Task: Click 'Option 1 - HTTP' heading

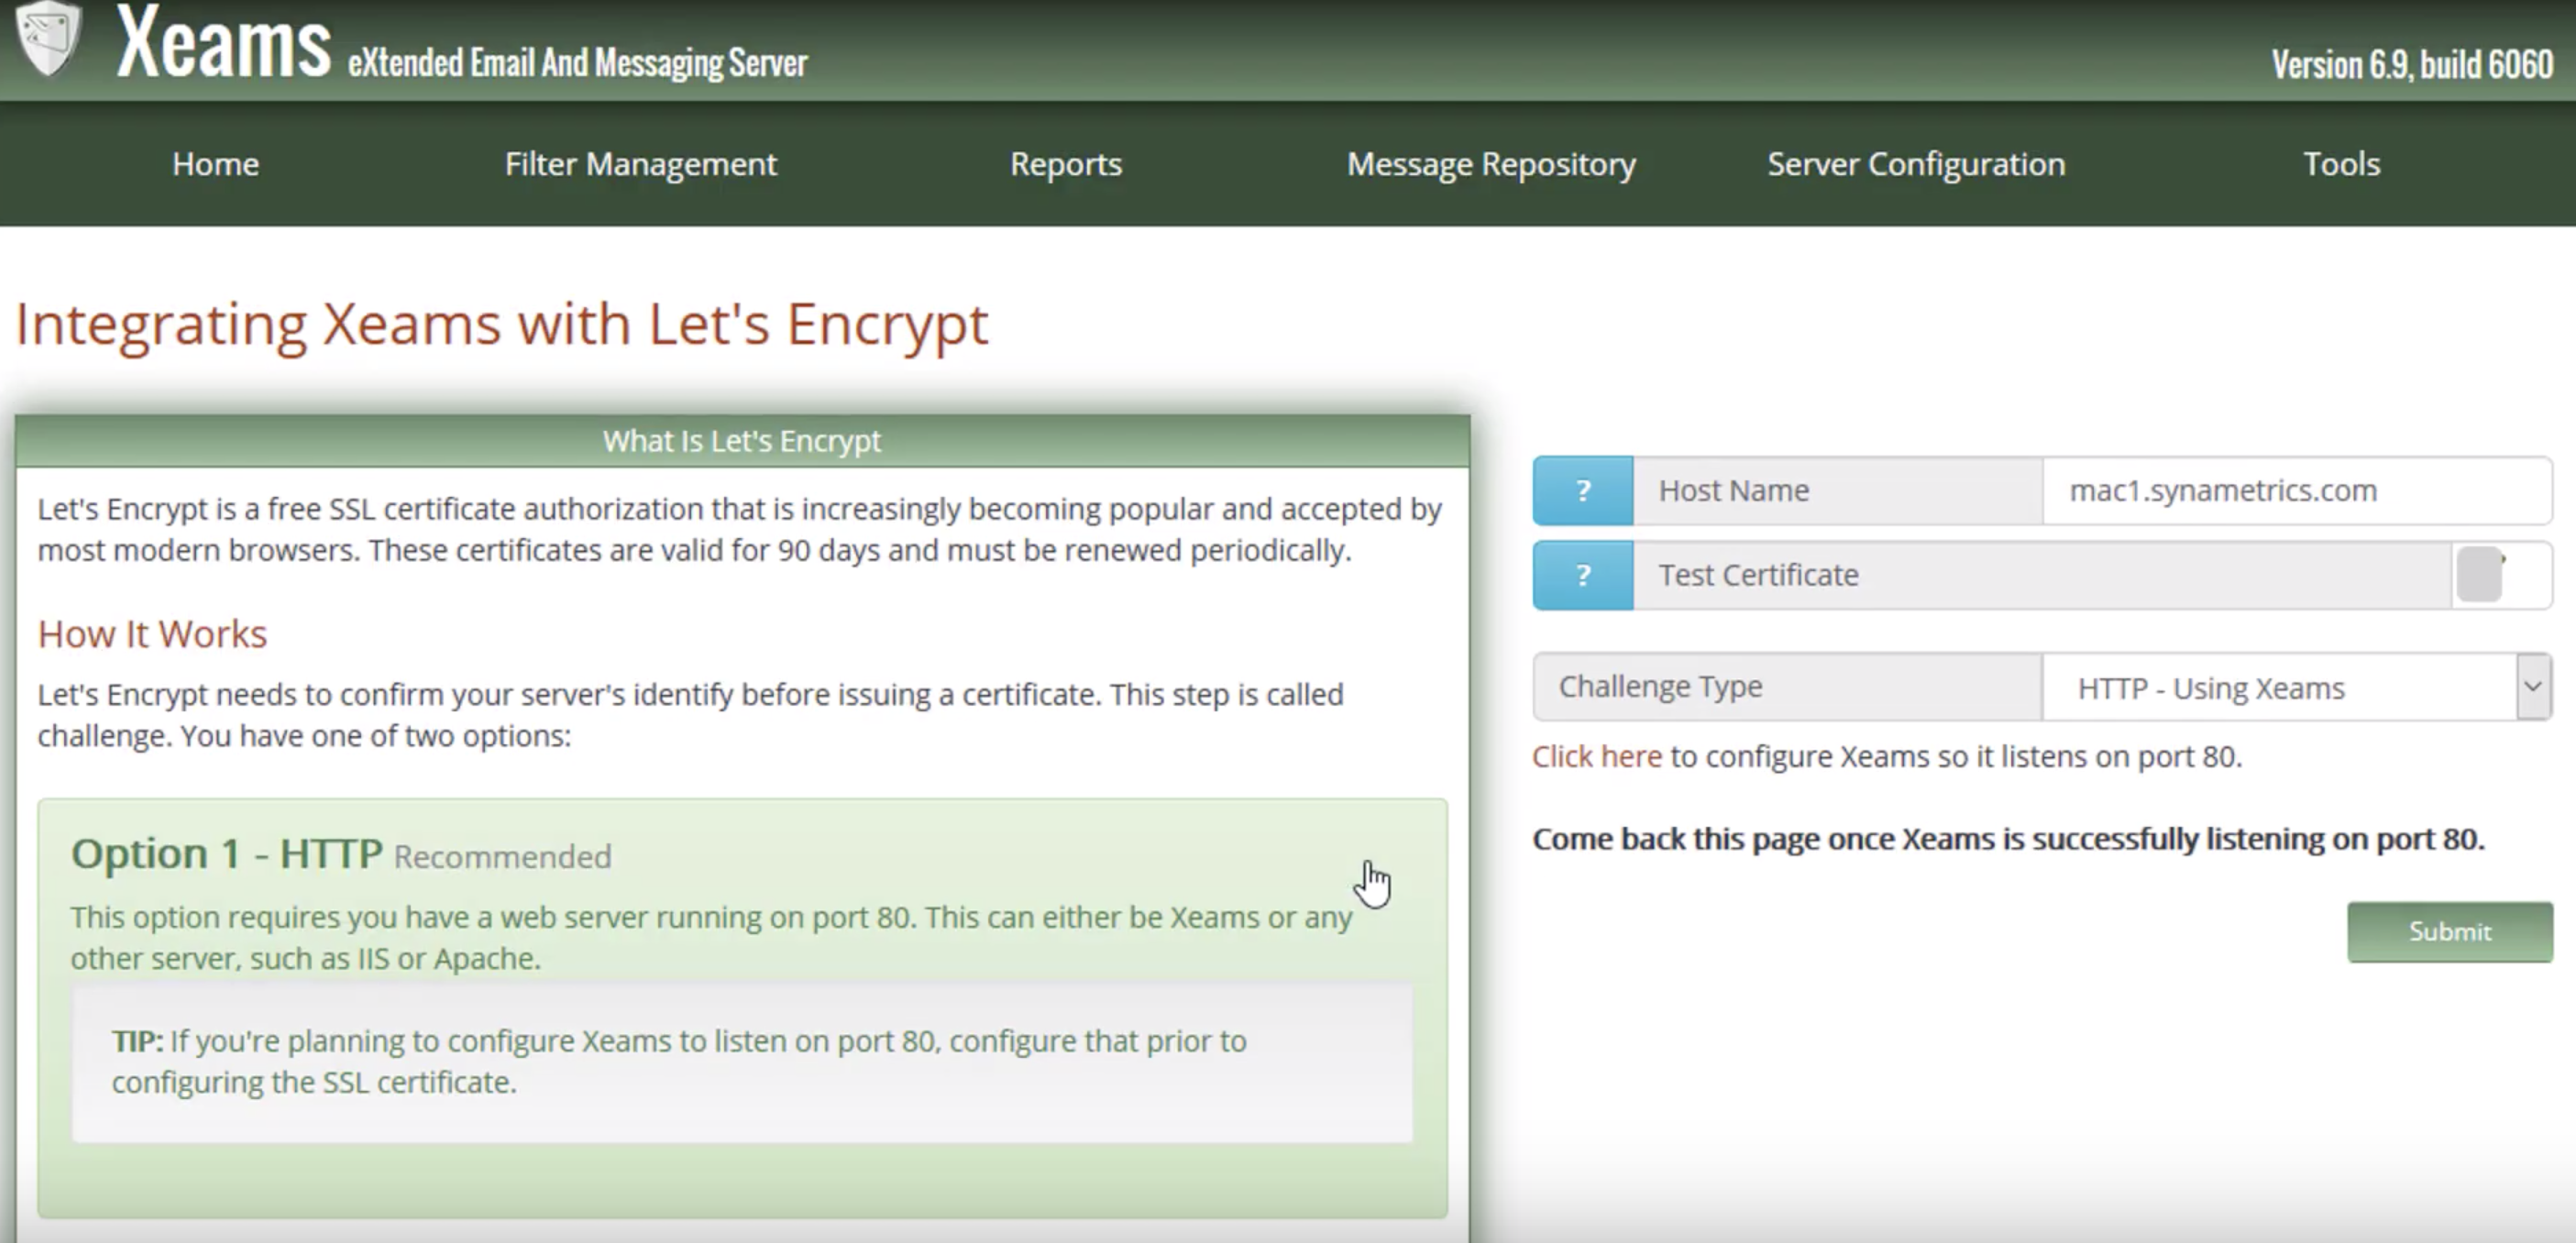Action: pyautogui.click(x=227, y=854)
